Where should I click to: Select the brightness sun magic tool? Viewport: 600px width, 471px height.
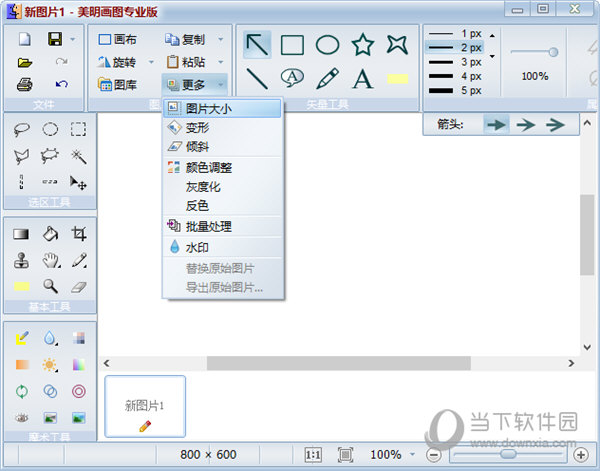50,365
